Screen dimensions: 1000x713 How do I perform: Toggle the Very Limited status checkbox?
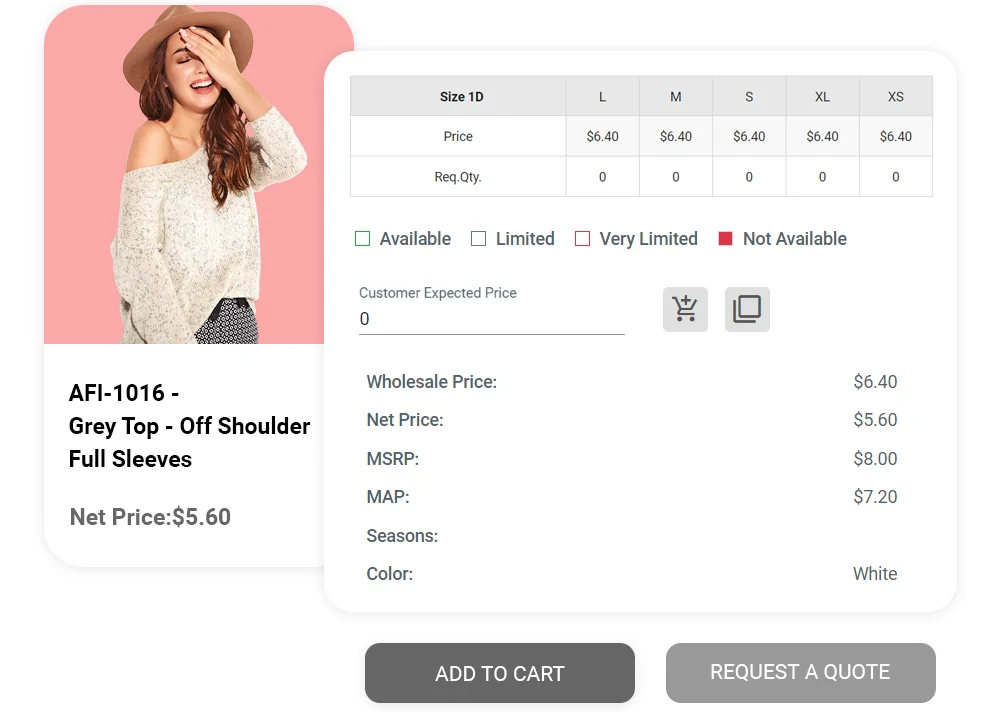583,239
